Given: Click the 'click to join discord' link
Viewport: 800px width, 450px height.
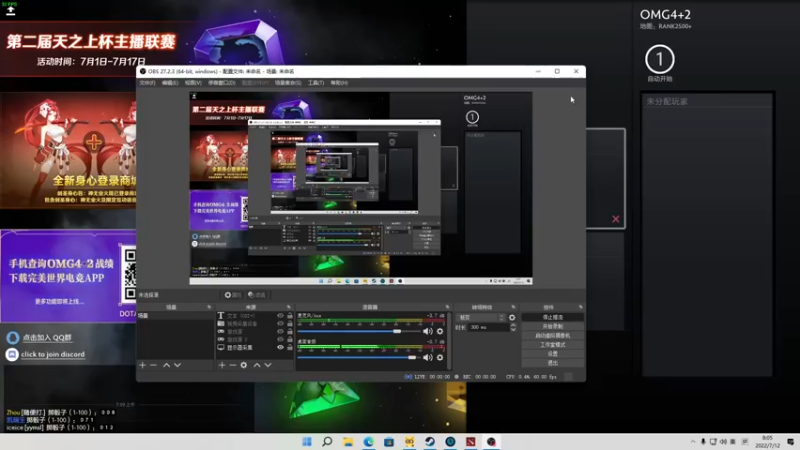Looking at the screenshot, I should pyautogui.click(x=53, y=354).
